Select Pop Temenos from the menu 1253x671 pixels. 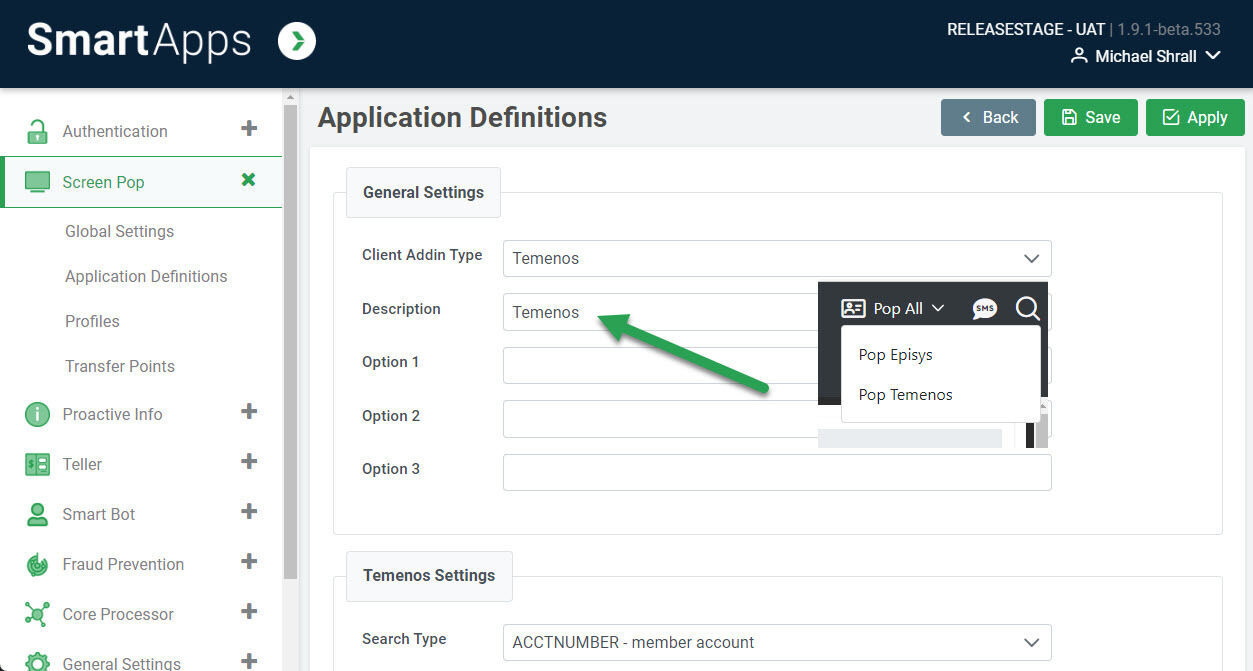coord(905,394)
